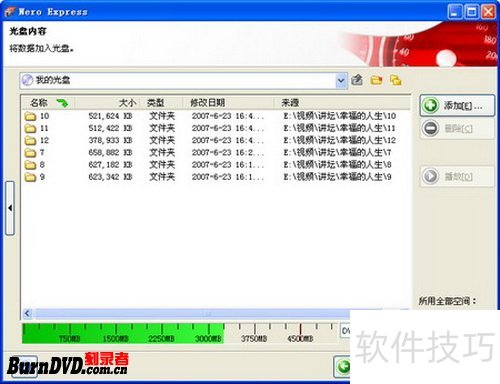Maximize the Nero Express window
This screenshot has height=384, width=500.
pyautogui.click(x=472, y=12)
